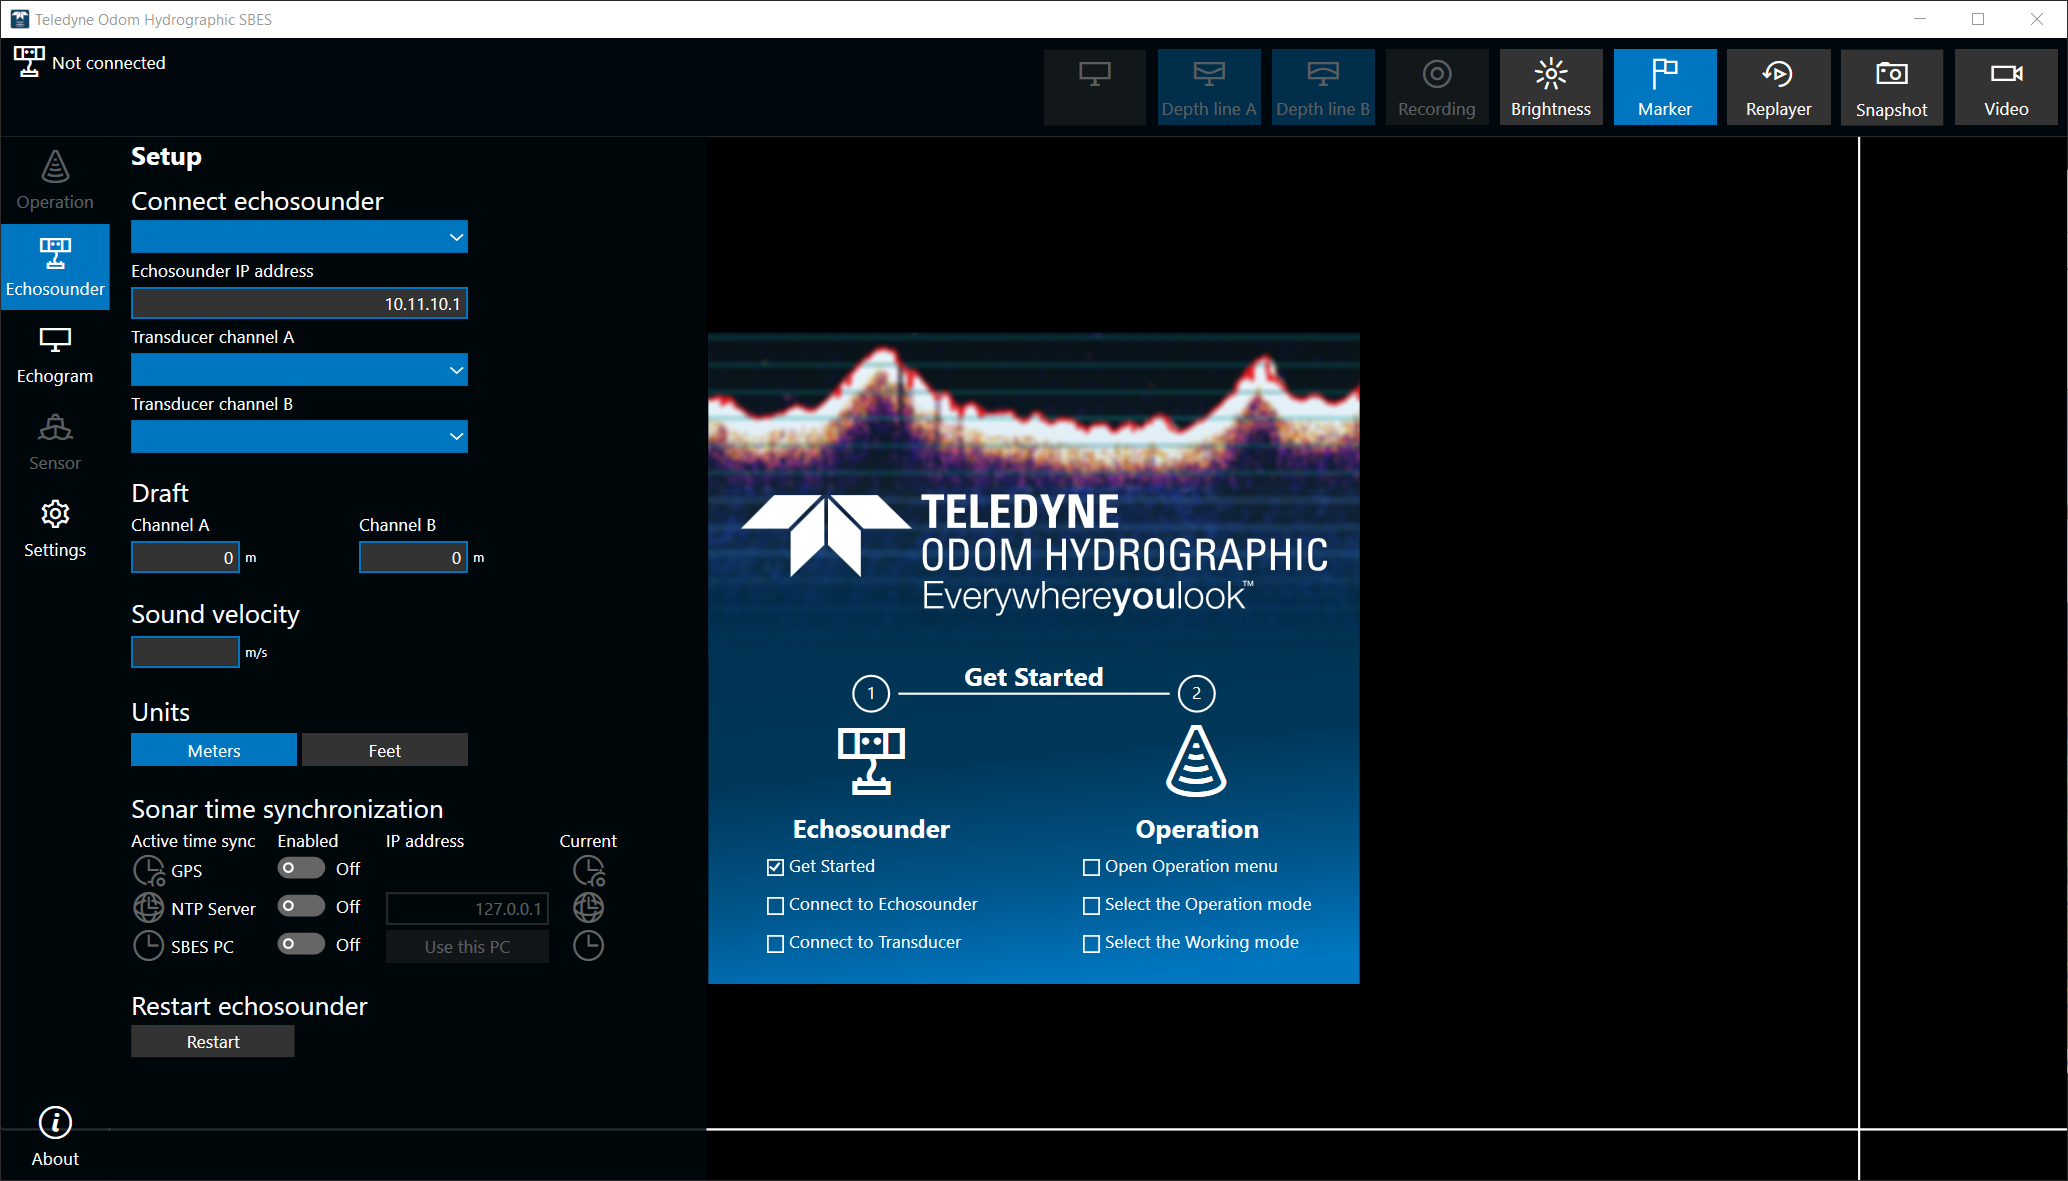
Task: Check Connect to Echosounder checkbox
Action: point(775,906)
